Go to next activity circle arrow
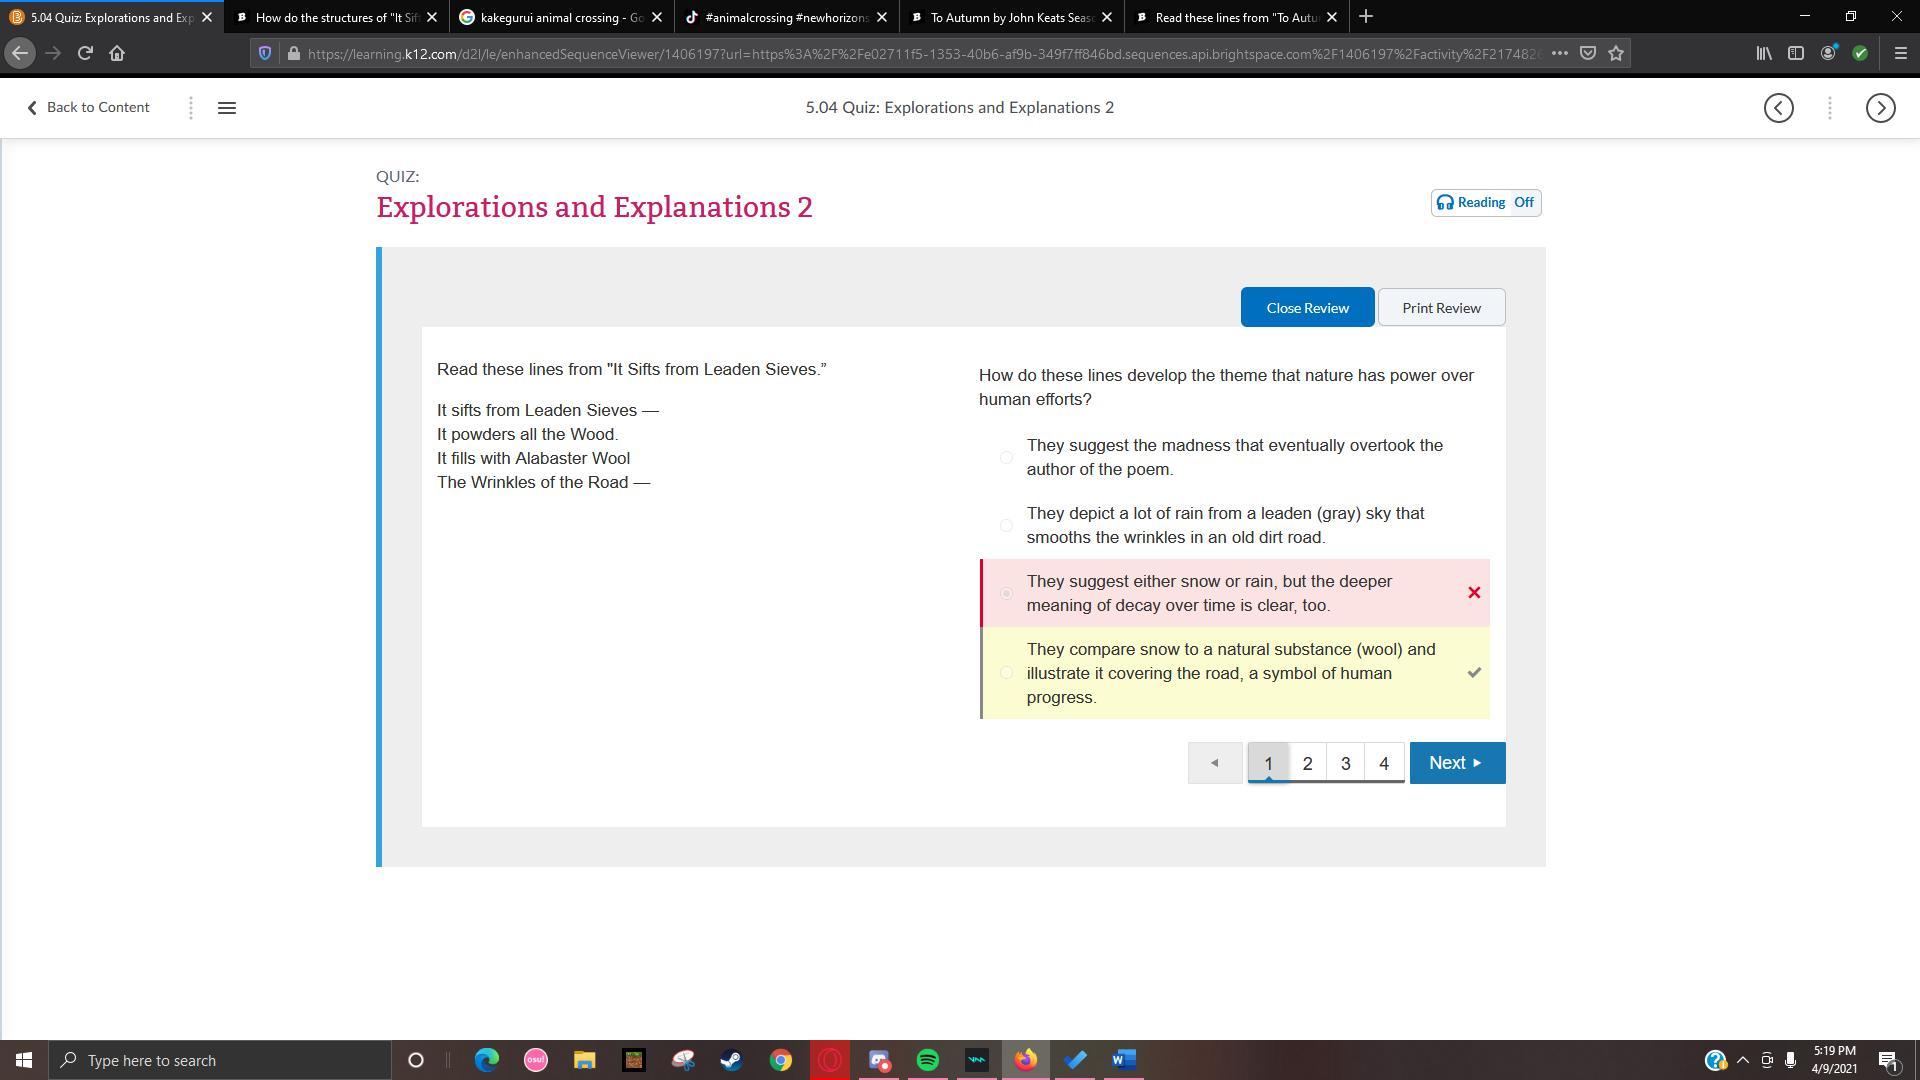 point(1880,108)
